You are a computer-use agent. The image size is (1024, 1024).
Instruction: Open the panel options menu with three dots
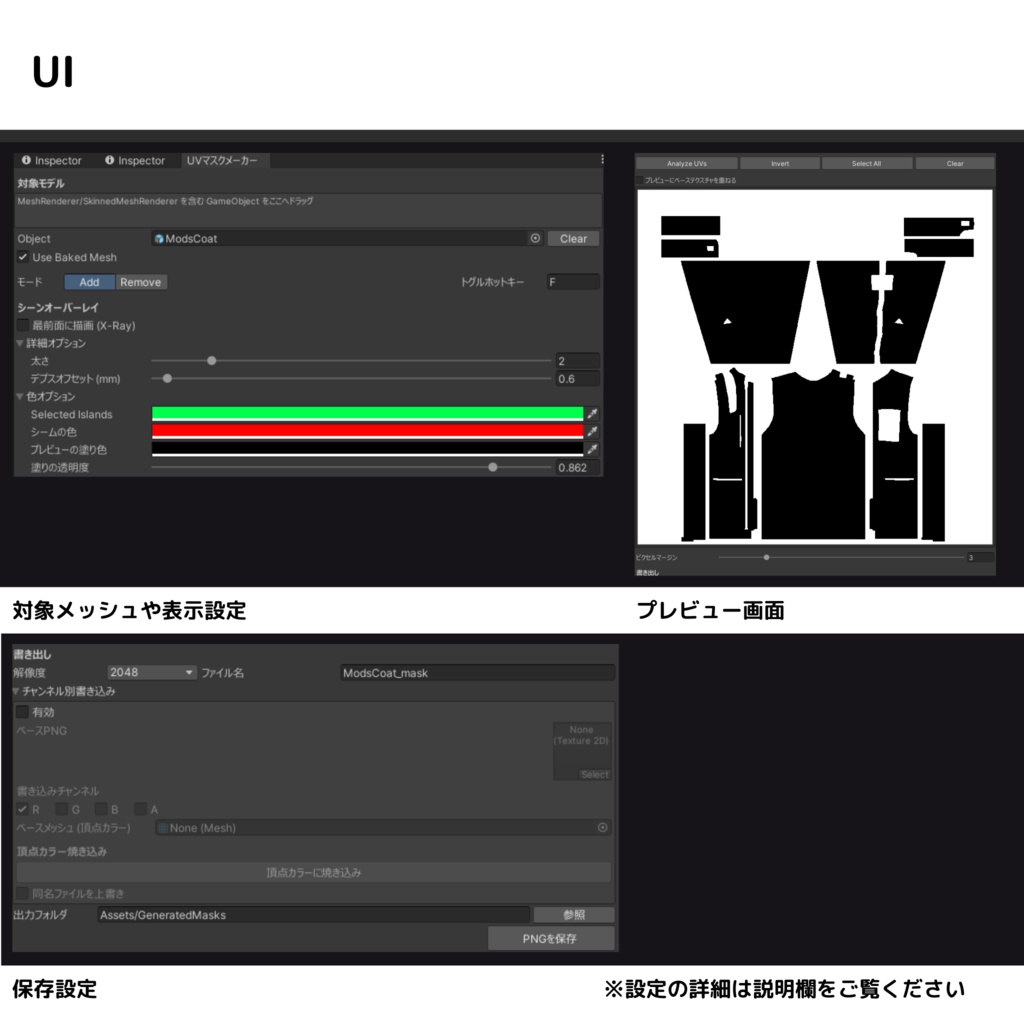click(602, 159)
